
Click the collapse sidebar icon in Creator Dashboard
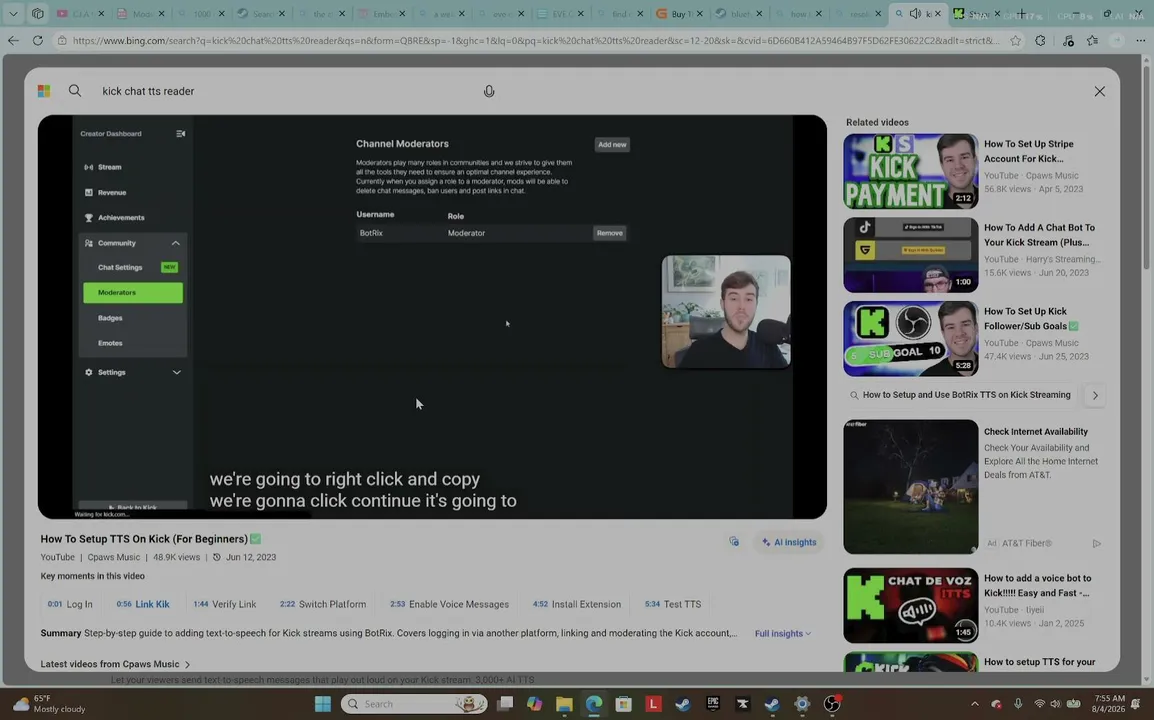[180, 133]
